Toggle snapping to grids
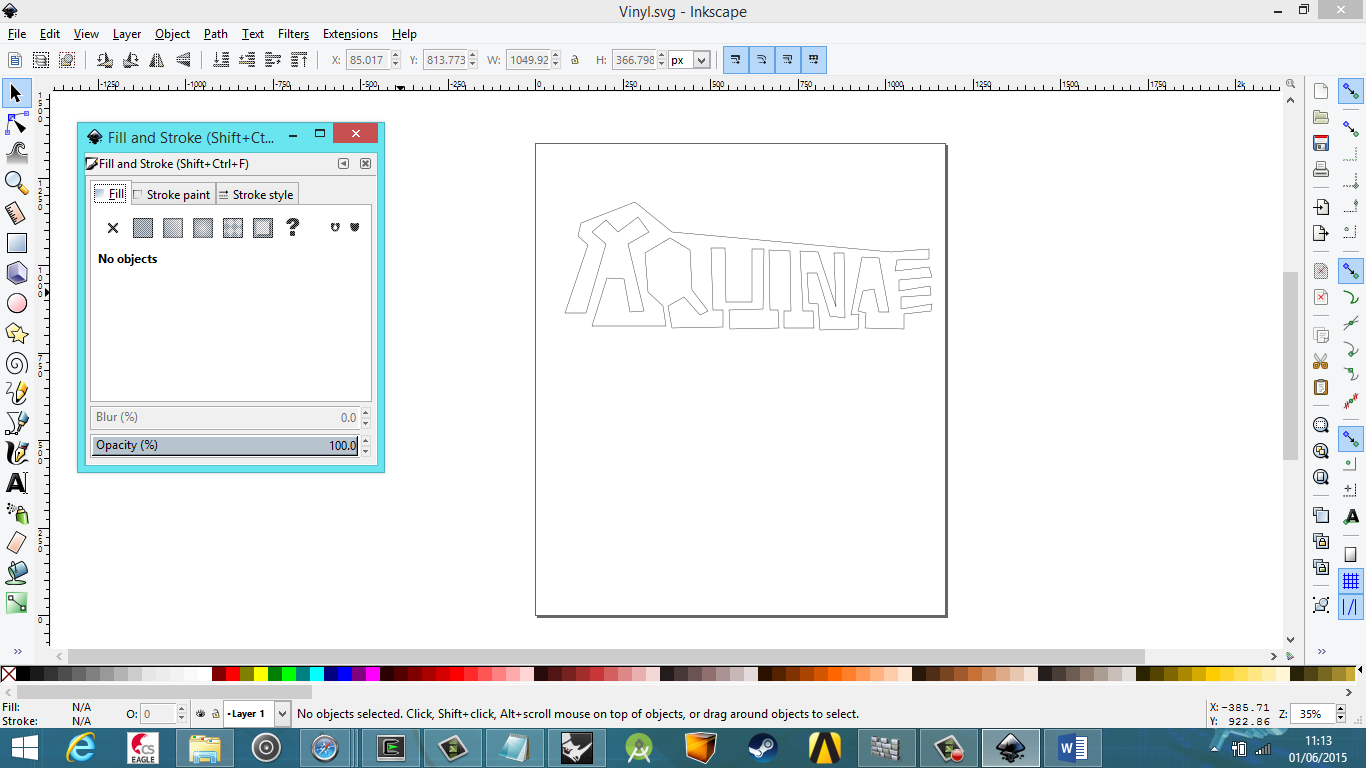 click(1351, 581)
